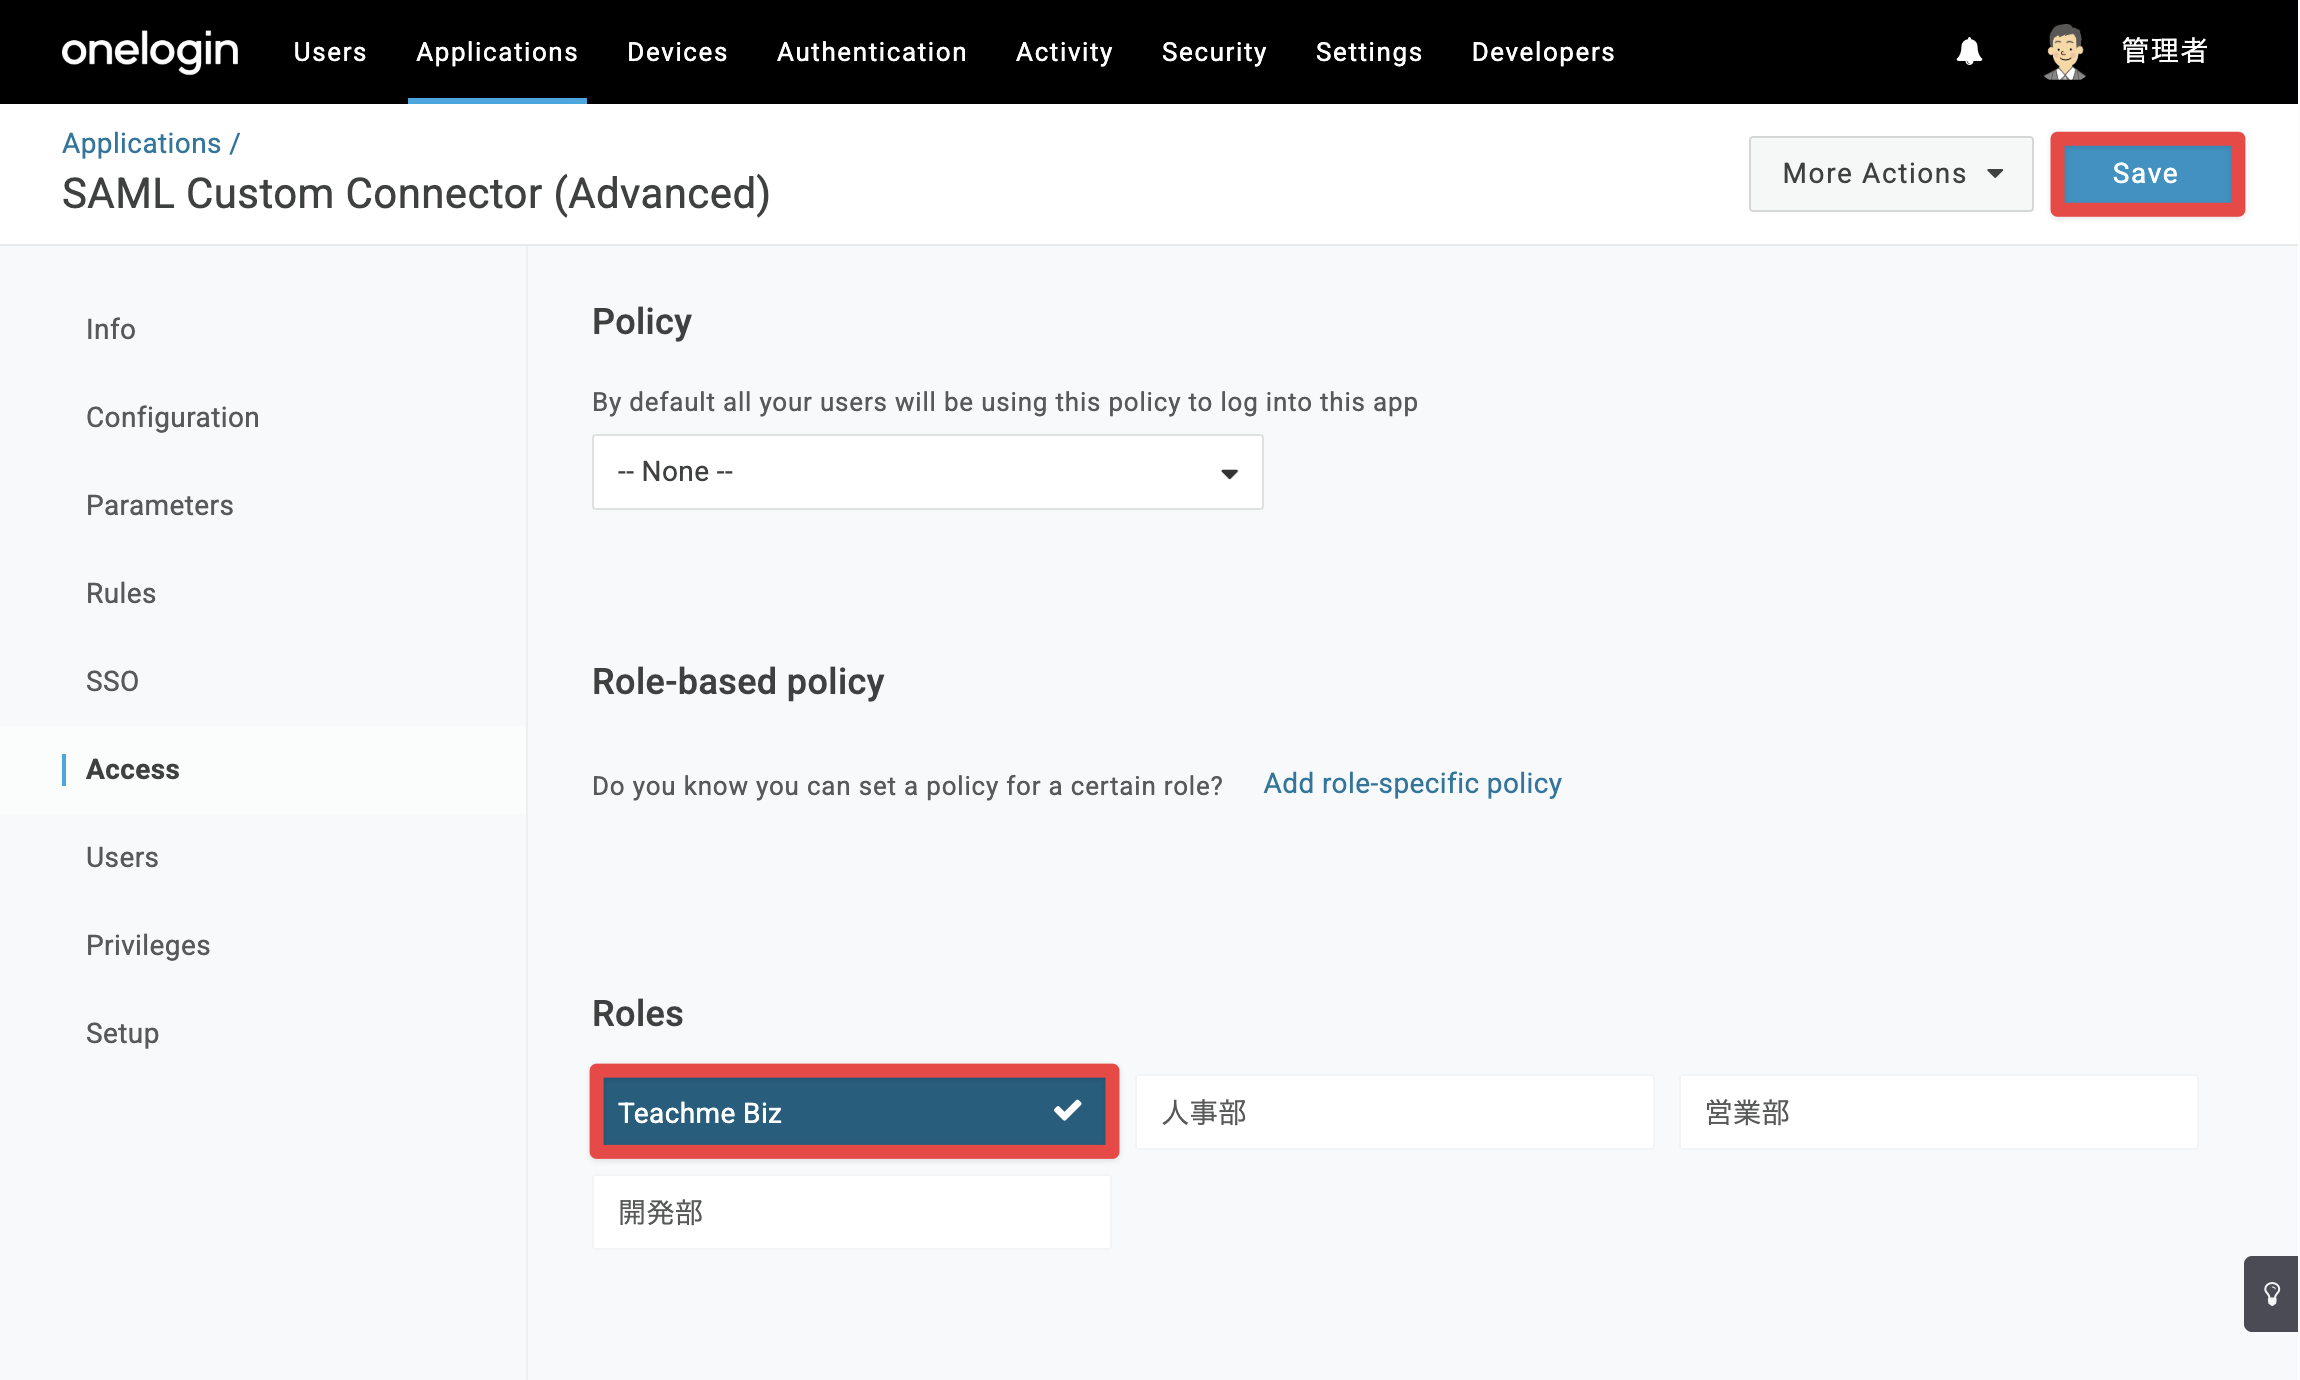Deselect the Teachme Biz role
Screen dimensions: 2300x1380
pyautogui.click(x=854, y=1112)
